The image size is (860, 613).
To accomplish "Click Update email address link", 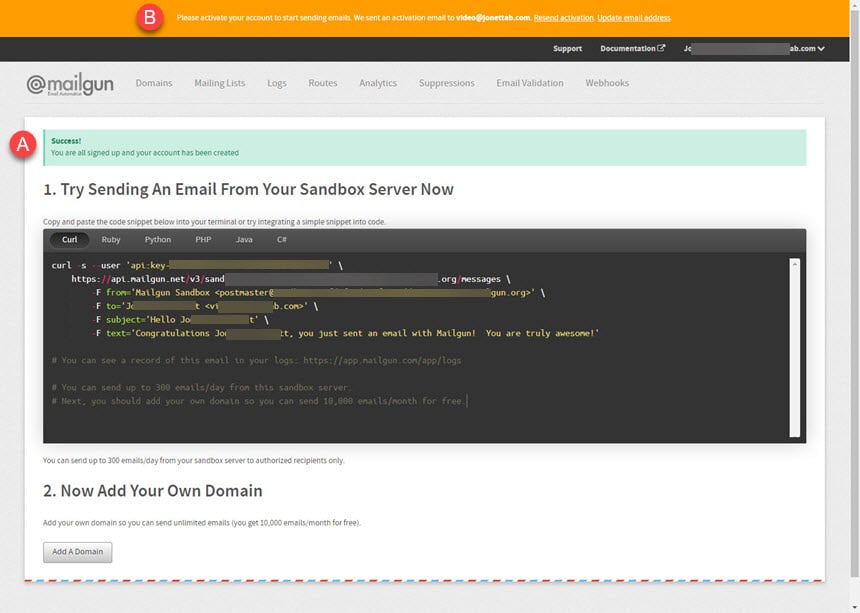I will [633, 18].
